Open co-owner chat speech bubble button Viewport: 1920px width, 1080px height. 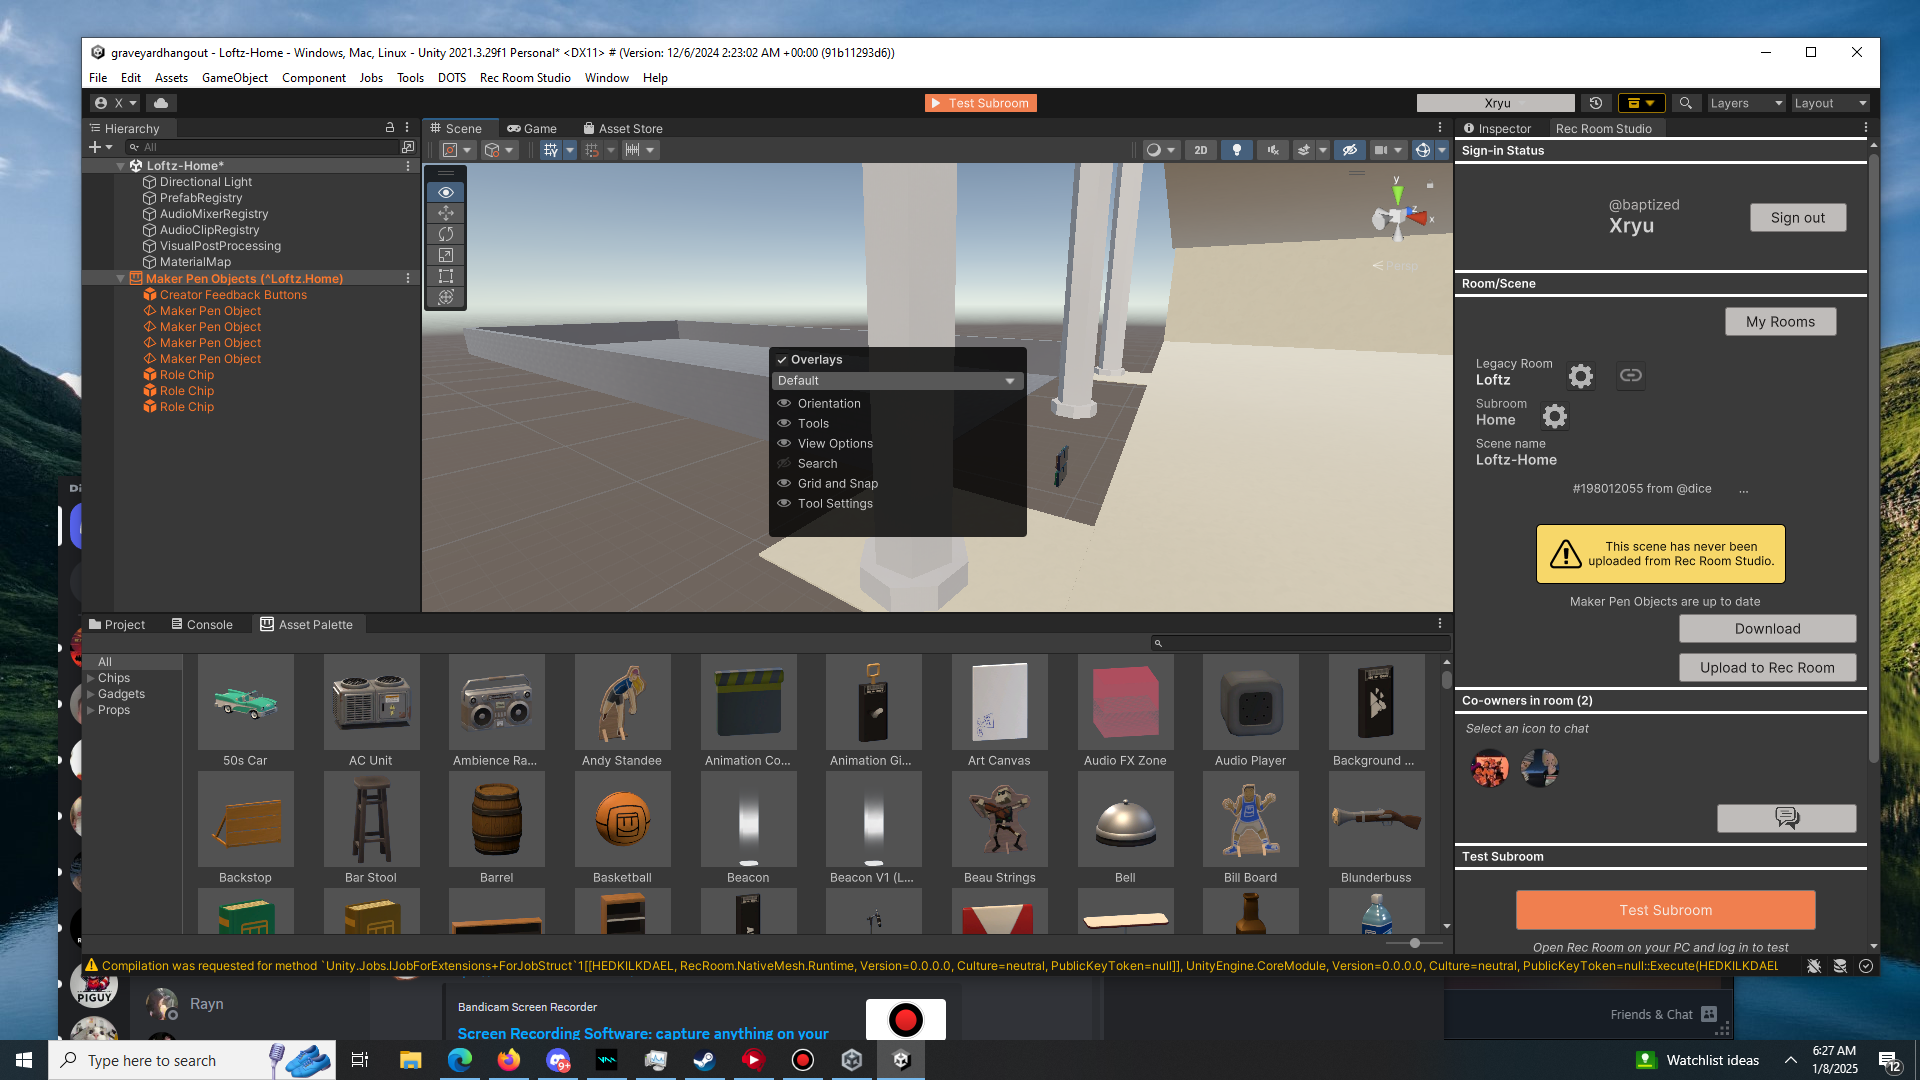(x=1786, y=818)
